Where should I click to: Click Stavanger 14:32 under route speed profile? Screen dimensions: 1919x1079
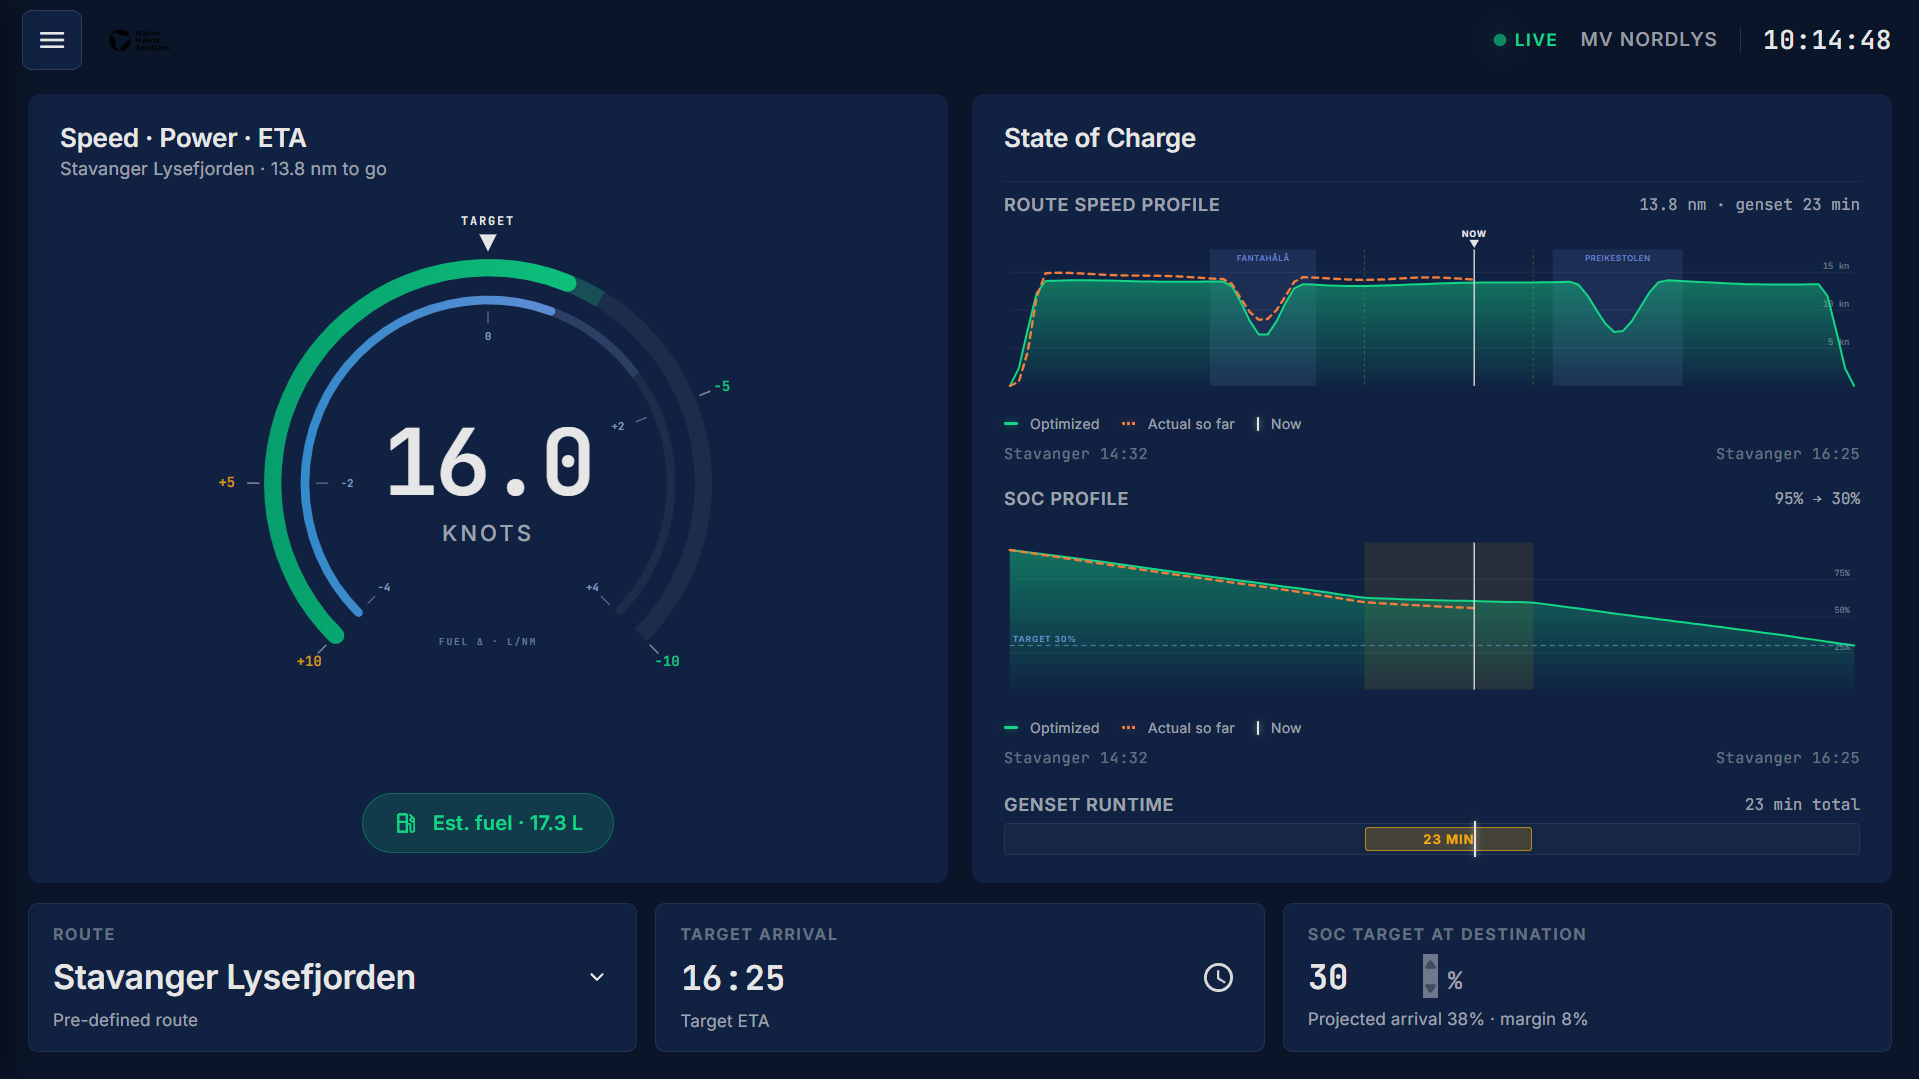[x=1076, y=454]
